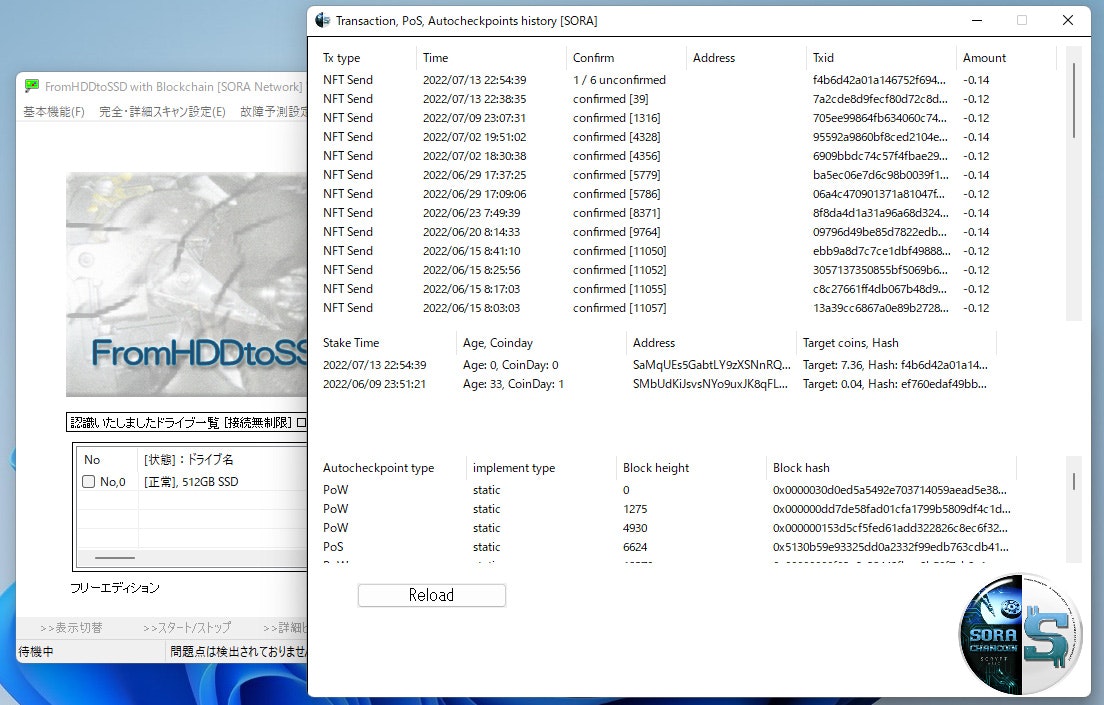1104x705 pixels.
Task: Click the >>表示切替 button
Action: (71, 628)
